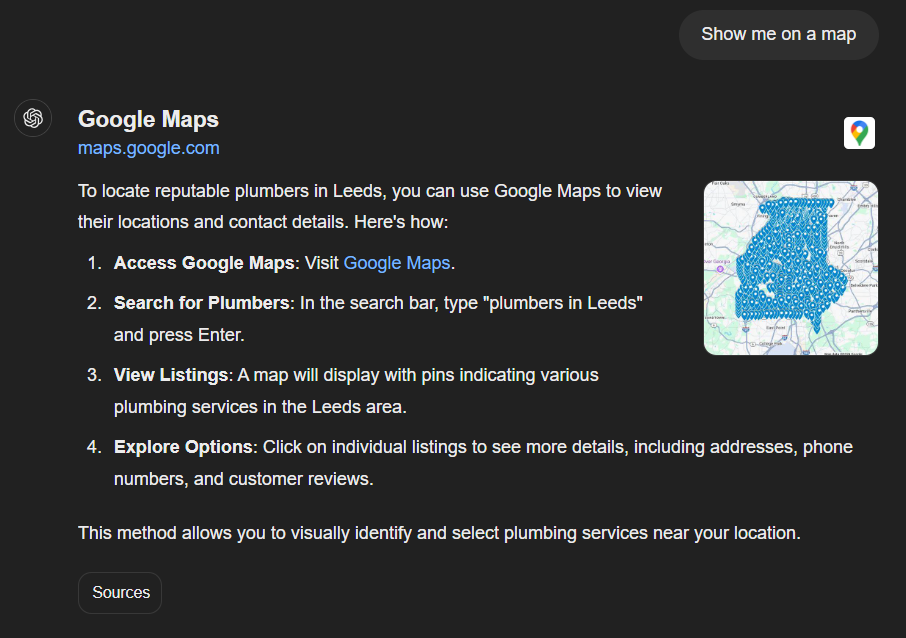Click the bold "Search for Plumbers" text
The image size is (906, 638).
pos(201,303)
